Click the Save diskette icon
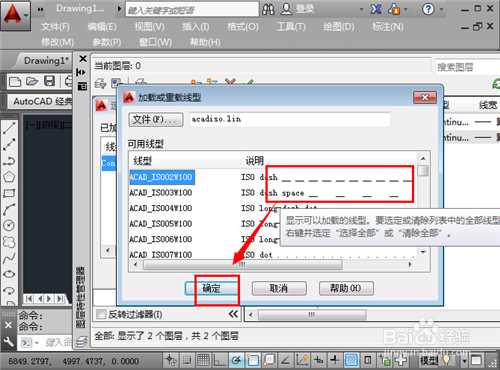500x370 pixels. [49, 81]
